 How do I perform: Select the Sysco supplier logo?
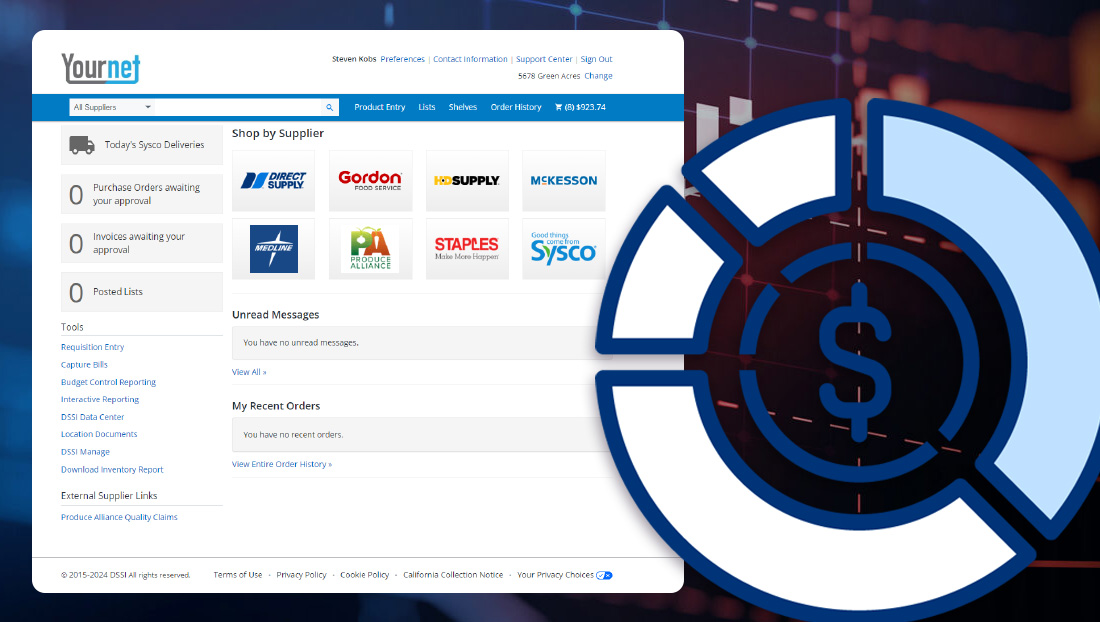564,249
